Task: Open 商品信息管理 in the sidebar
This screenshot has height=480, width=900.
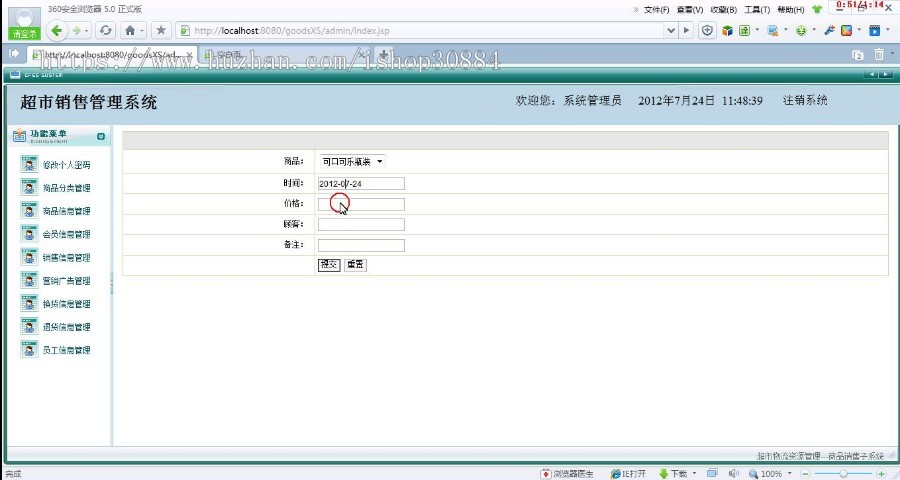Action: (67, 211)
